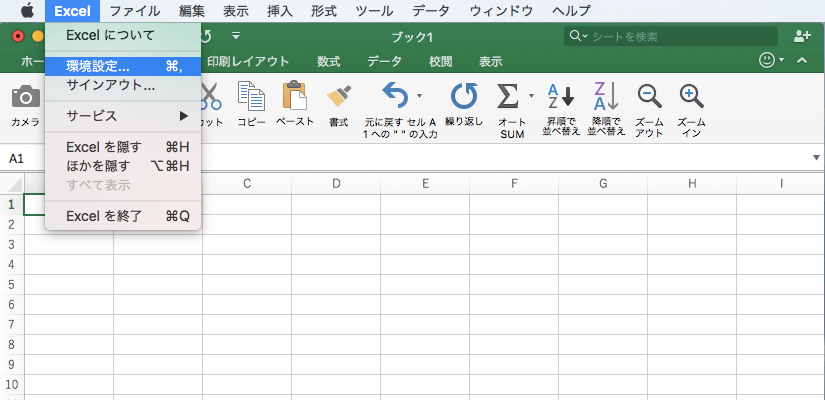
Task: Click the Camera (カメラ) toolbar icon
Action: click(25, 97)
